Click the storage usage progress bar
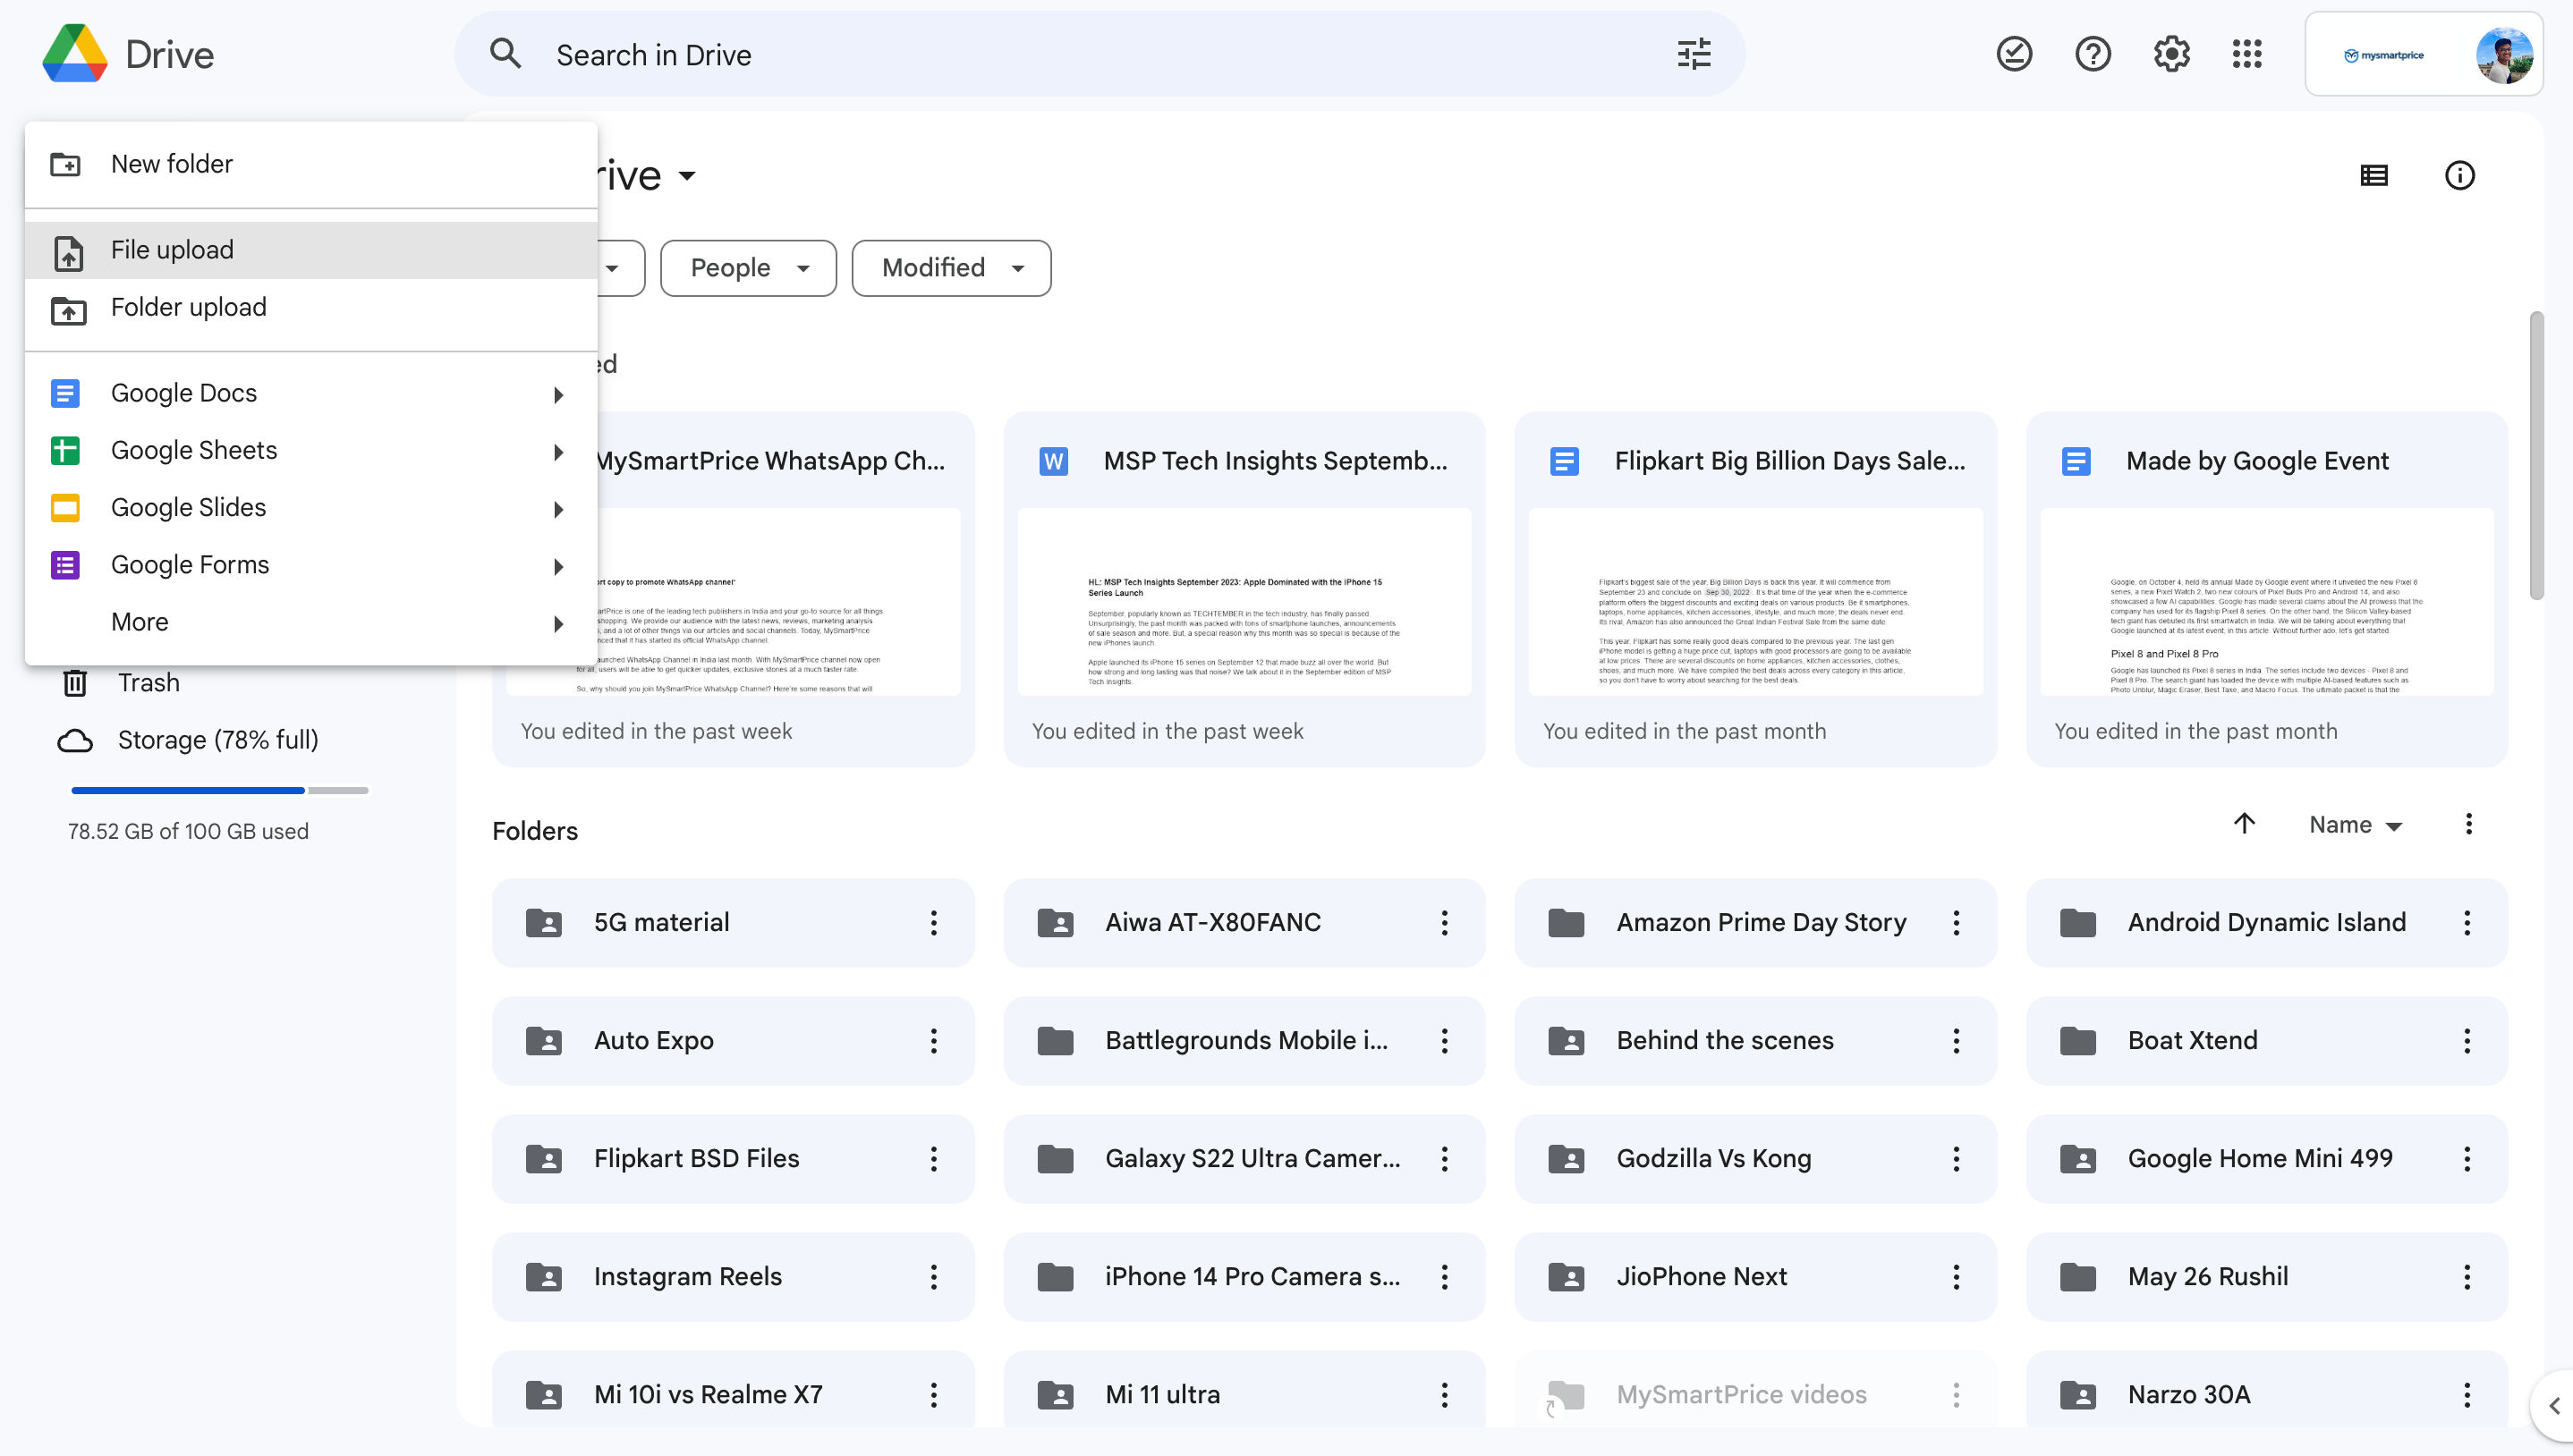The height and width of the screenshot is (1456, 2573). pos(220,790)
